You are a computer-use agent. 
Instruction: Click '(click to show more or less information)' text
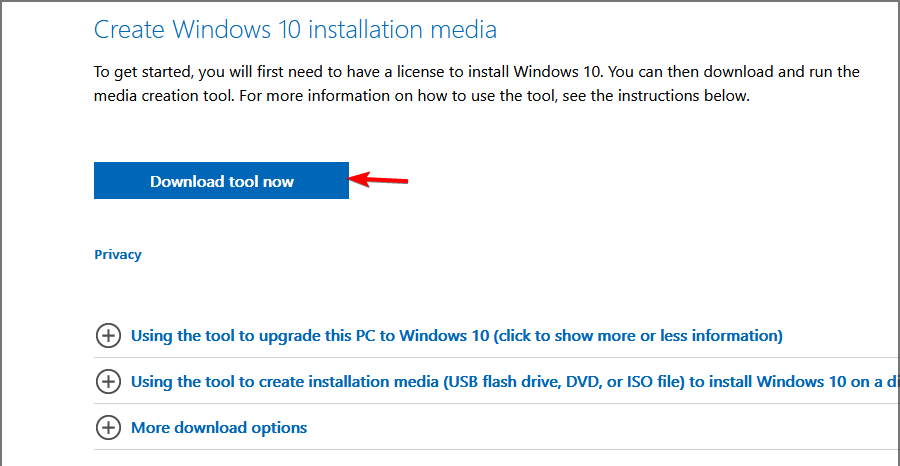(637, 336)
